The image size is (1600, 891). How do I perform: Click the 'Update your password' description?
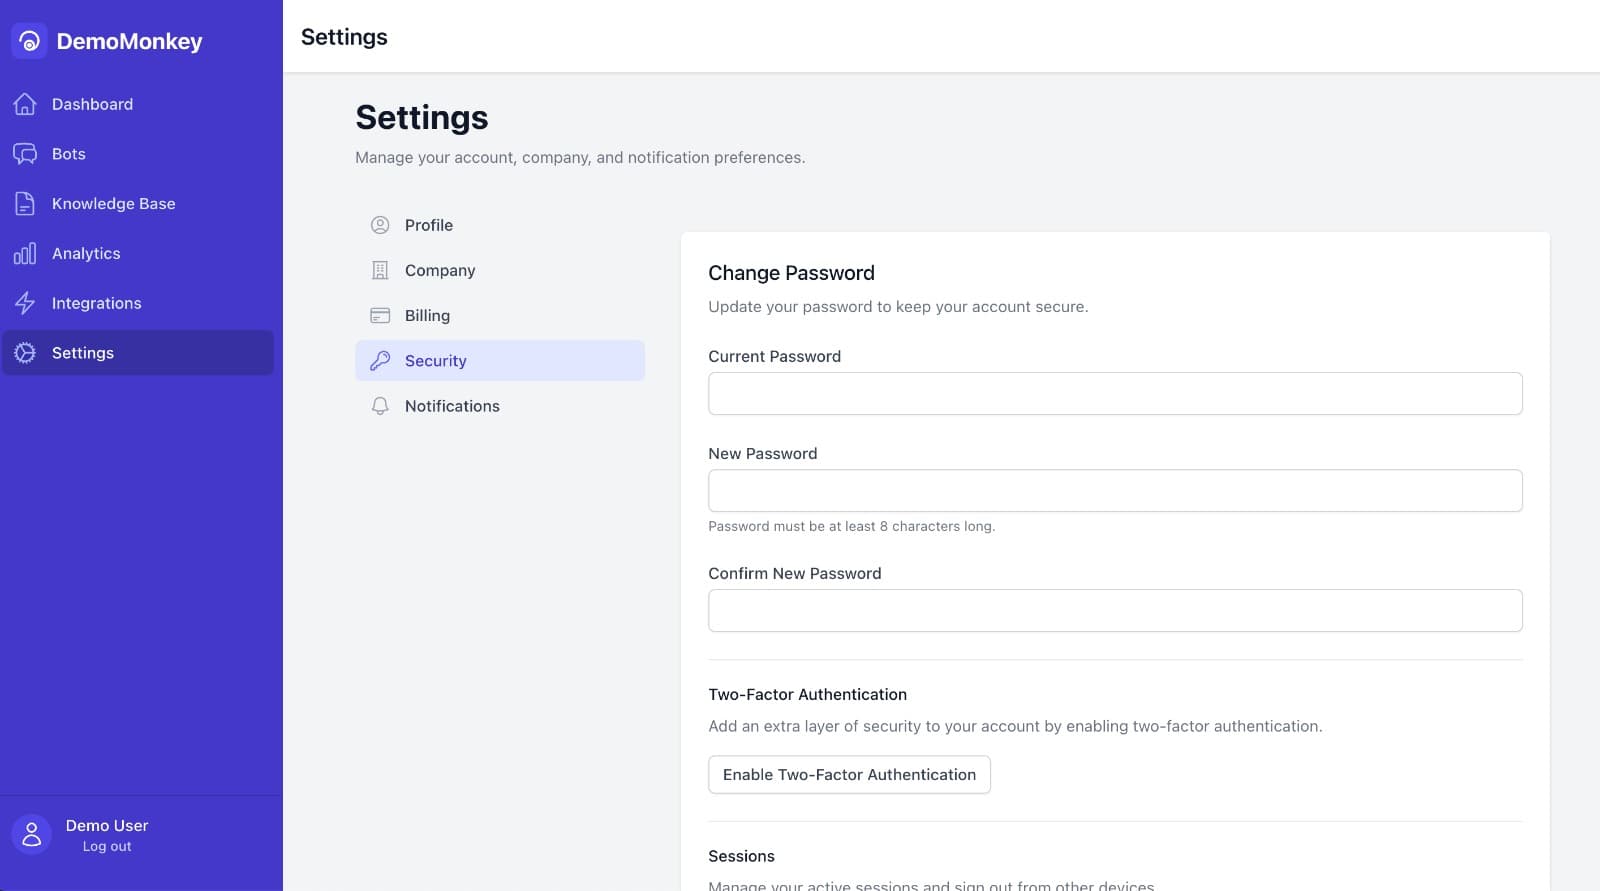point(898,306)
